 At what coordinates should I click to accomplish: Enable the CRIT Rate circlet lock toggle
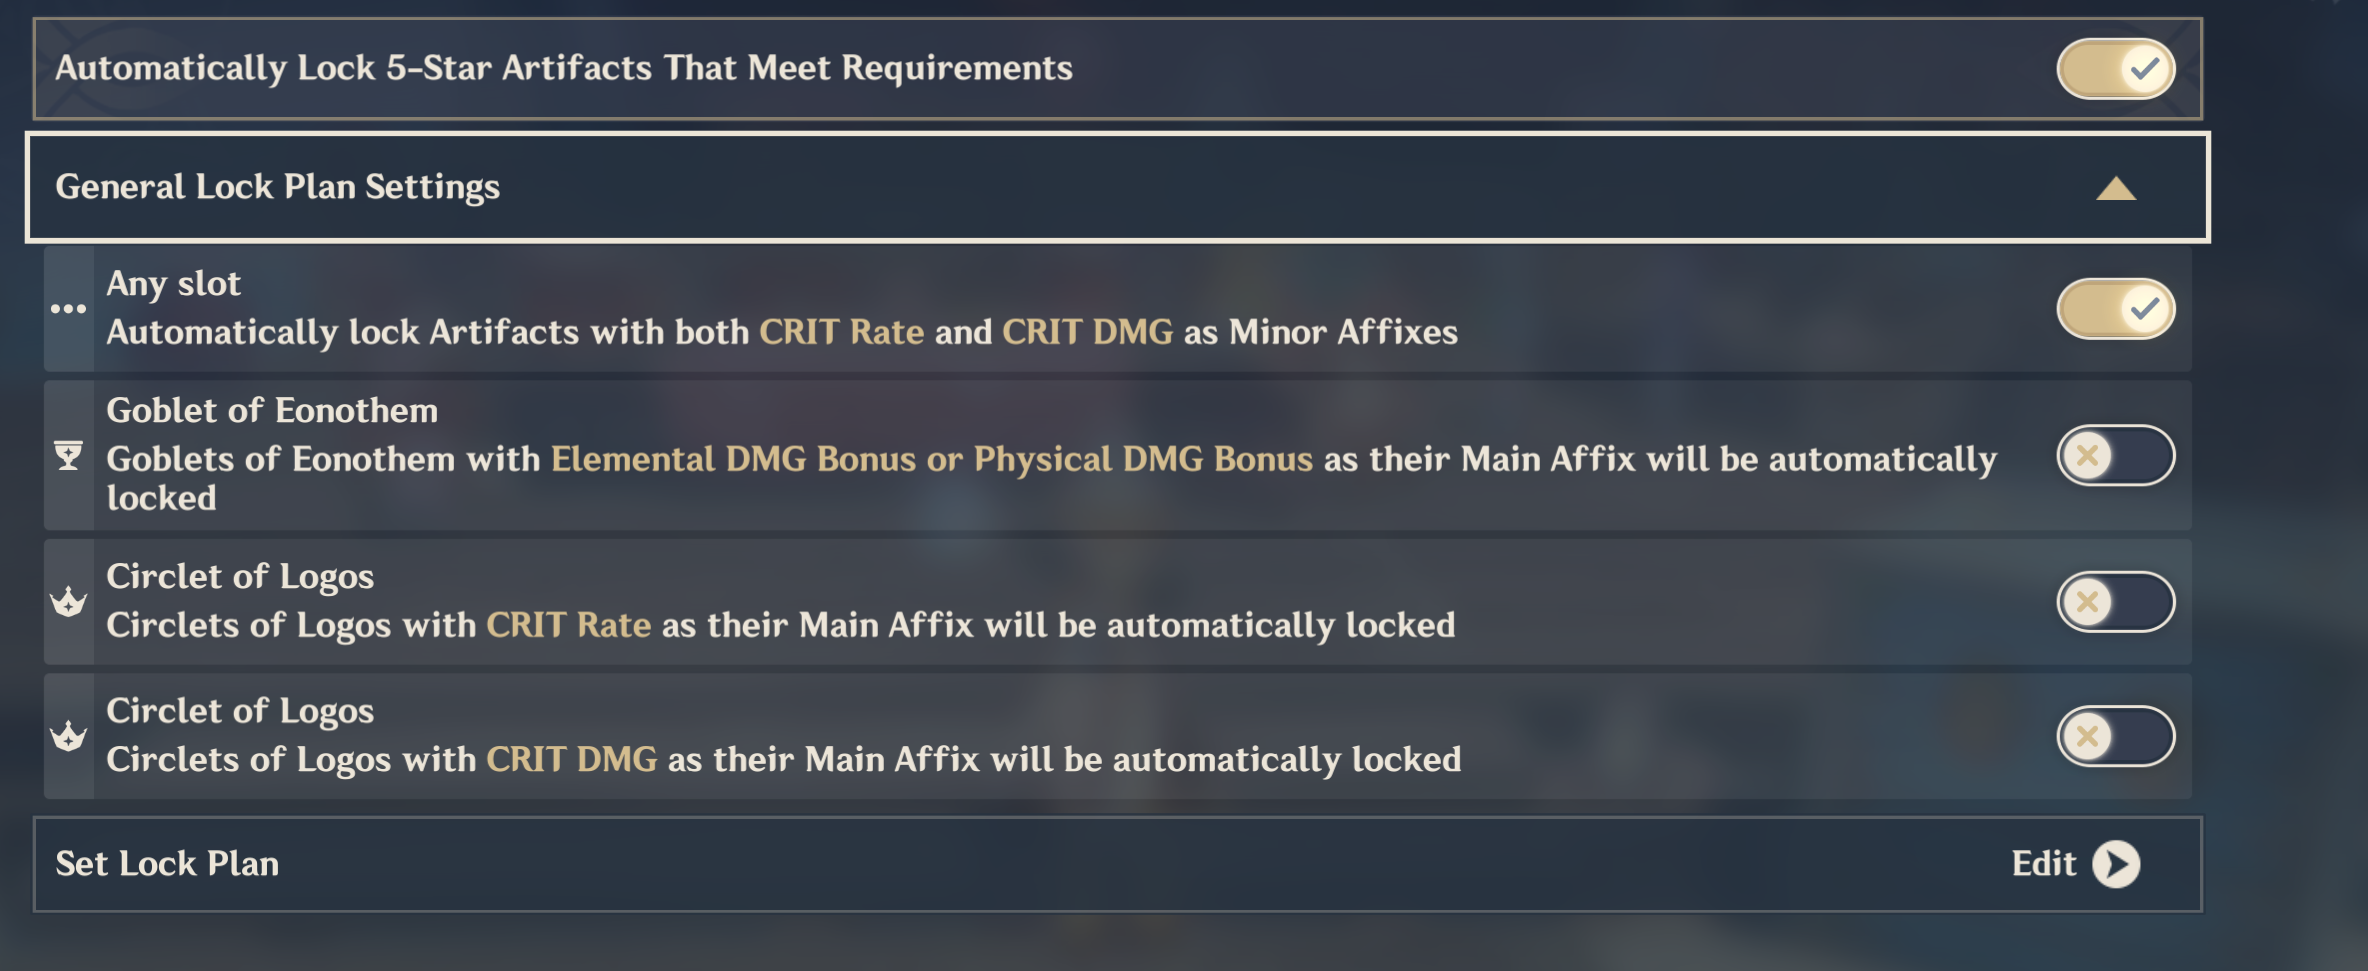pyautogui.click(x=2116, y=602)
